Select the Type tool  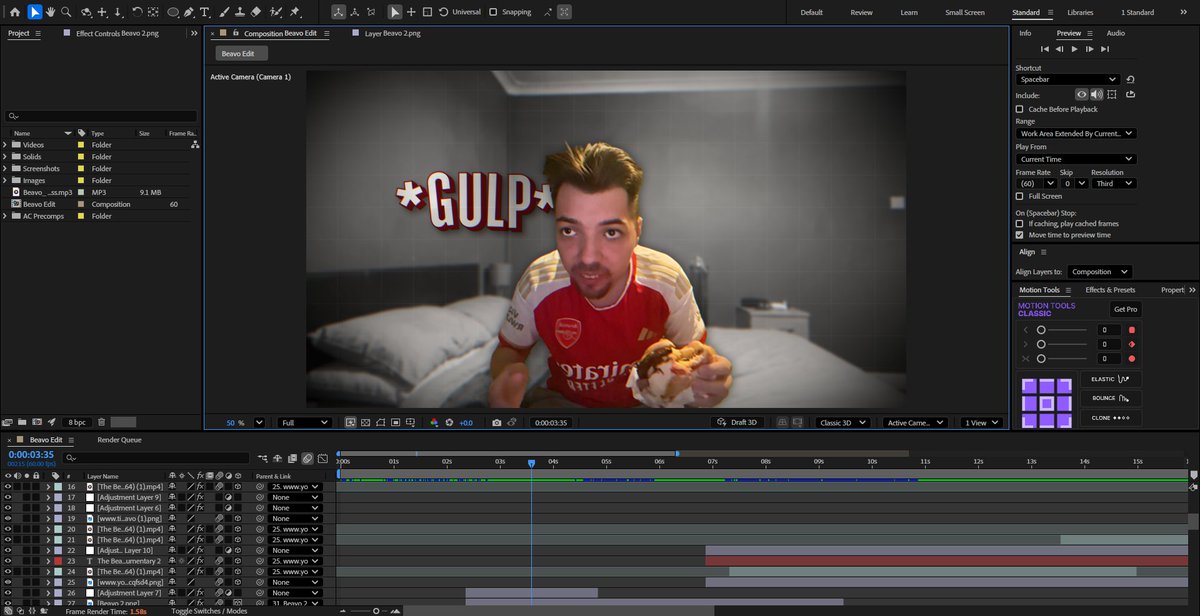coord(205,12)
